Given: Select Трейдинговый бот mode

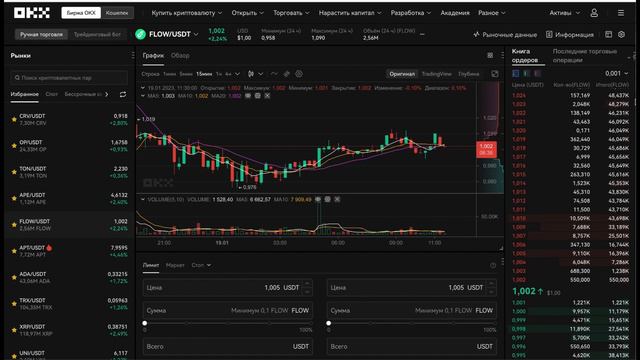Looking at the screenshot, I should click(97, 35).
